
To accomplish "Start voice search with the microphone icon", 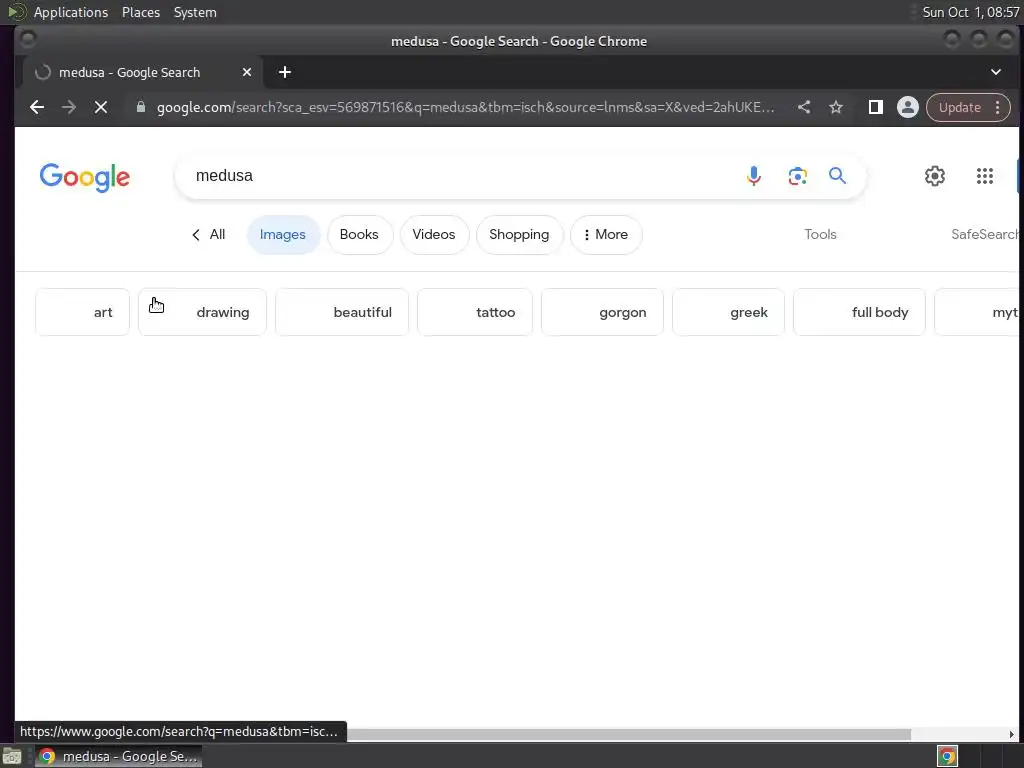I will (x=754, y=176).
